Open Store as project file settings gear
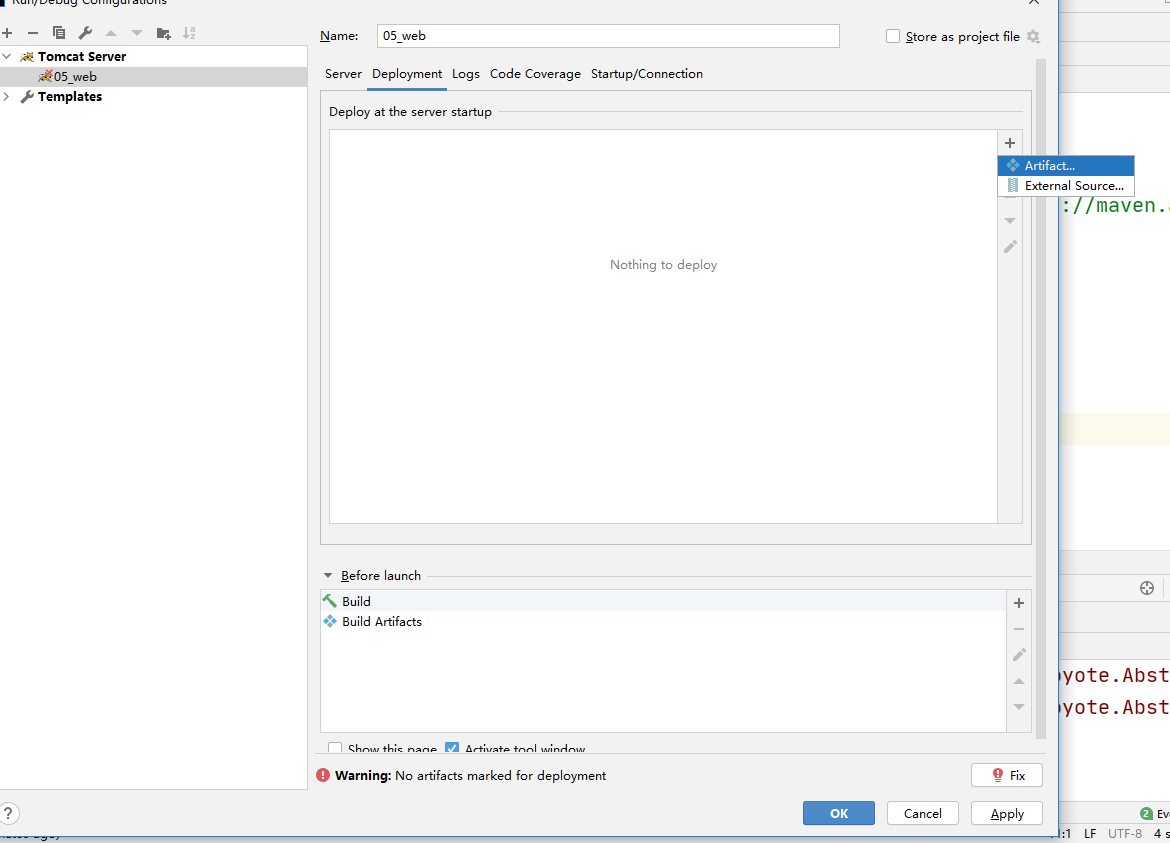This screenshot has height=843, width=1170. tap(1032, 36)
